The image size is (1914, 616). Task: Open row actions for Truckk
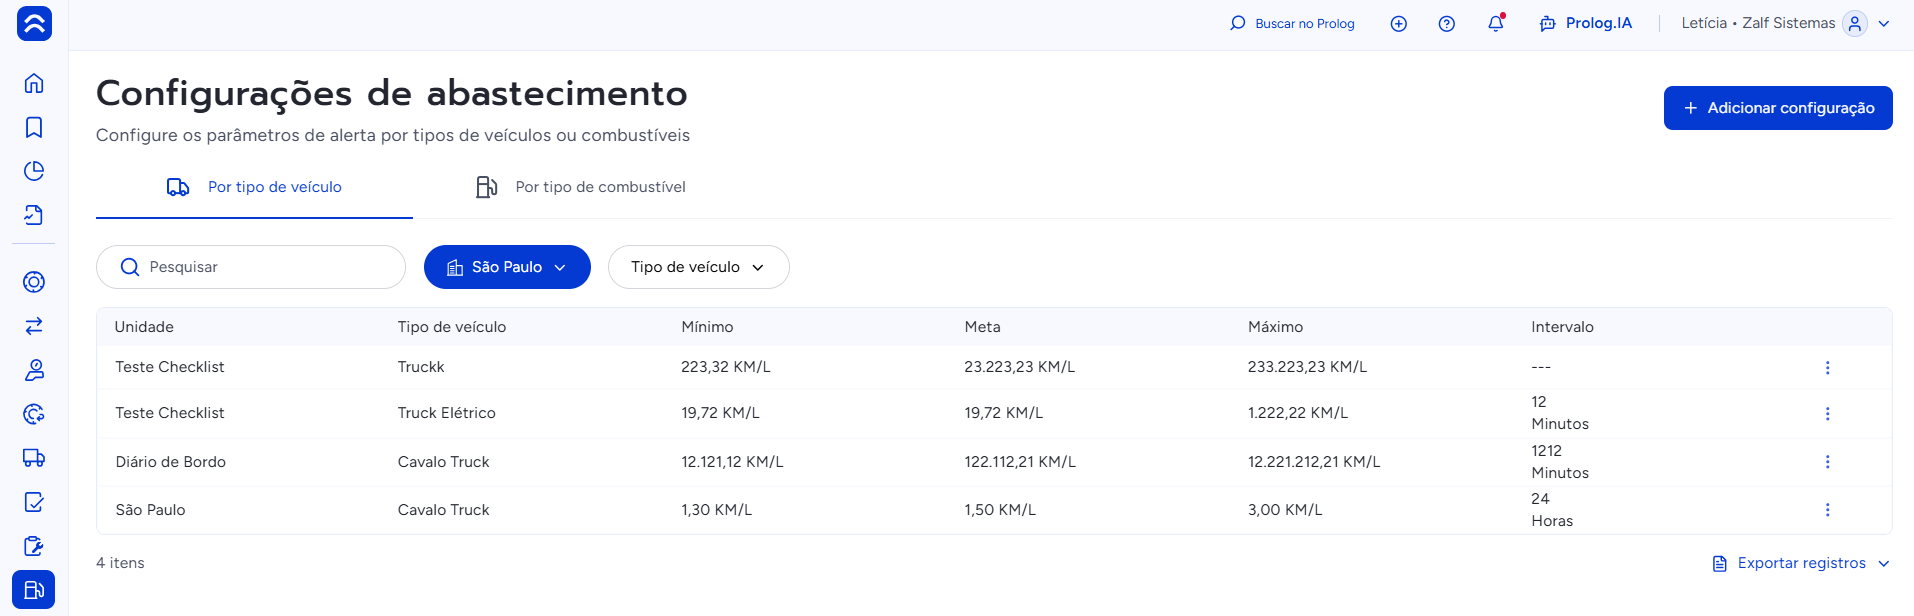1827,368
